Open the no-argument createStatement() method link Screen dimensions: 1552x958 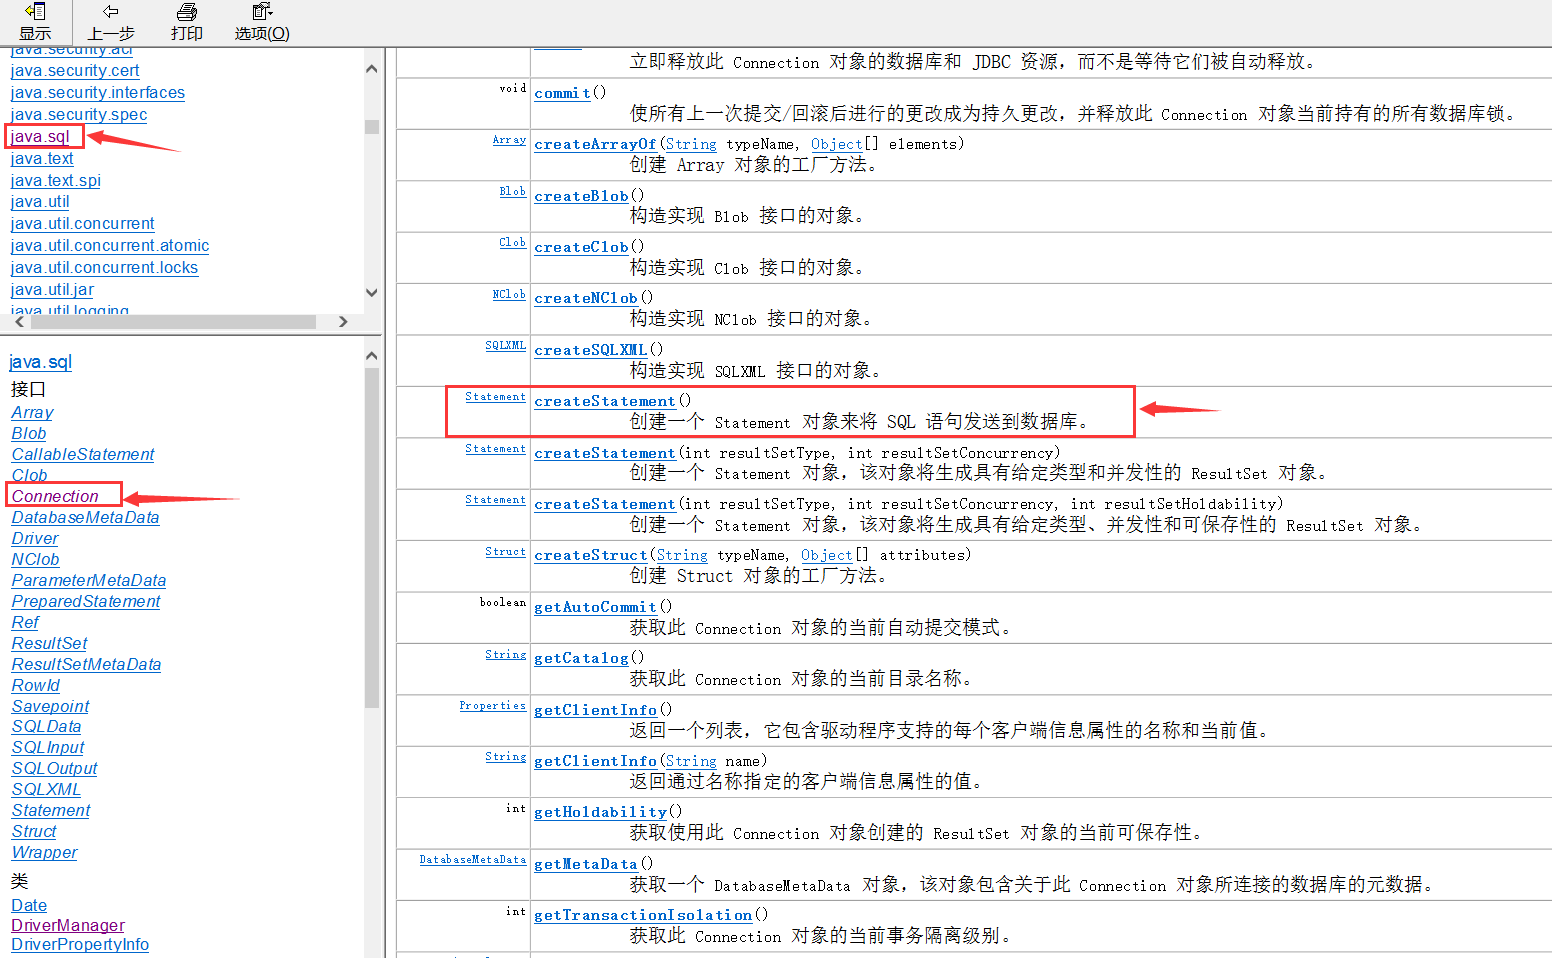pyautogui.click(x=605, y=401)
